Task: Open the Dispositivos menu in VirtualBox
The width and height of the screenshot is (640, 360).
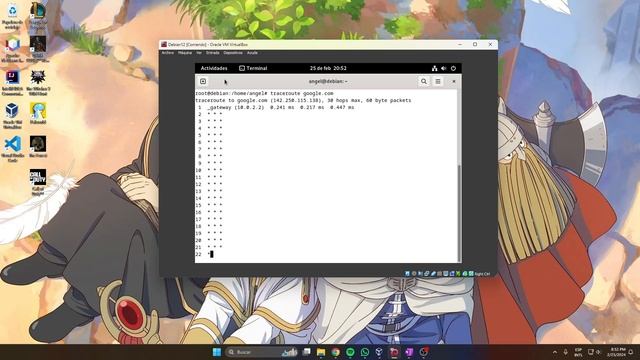Action: pyautogui.click(x=233, y=53)
